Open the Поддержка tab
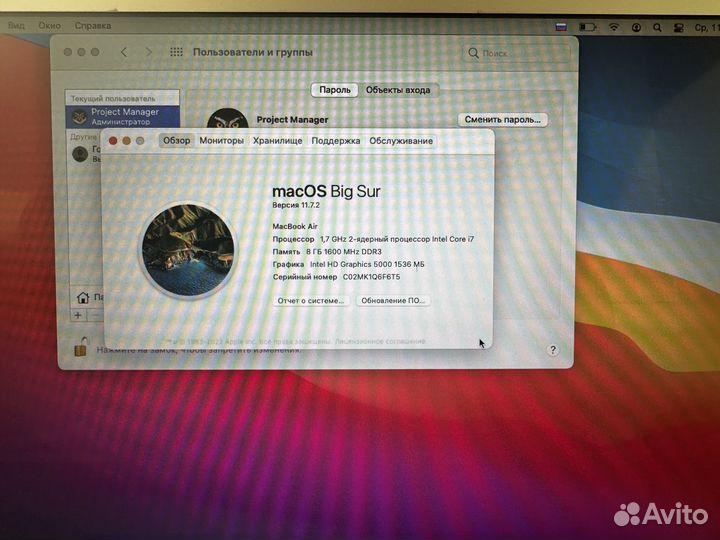Viewport: 720px width, 540px height. pyautogui.click(x=336, y=141)
